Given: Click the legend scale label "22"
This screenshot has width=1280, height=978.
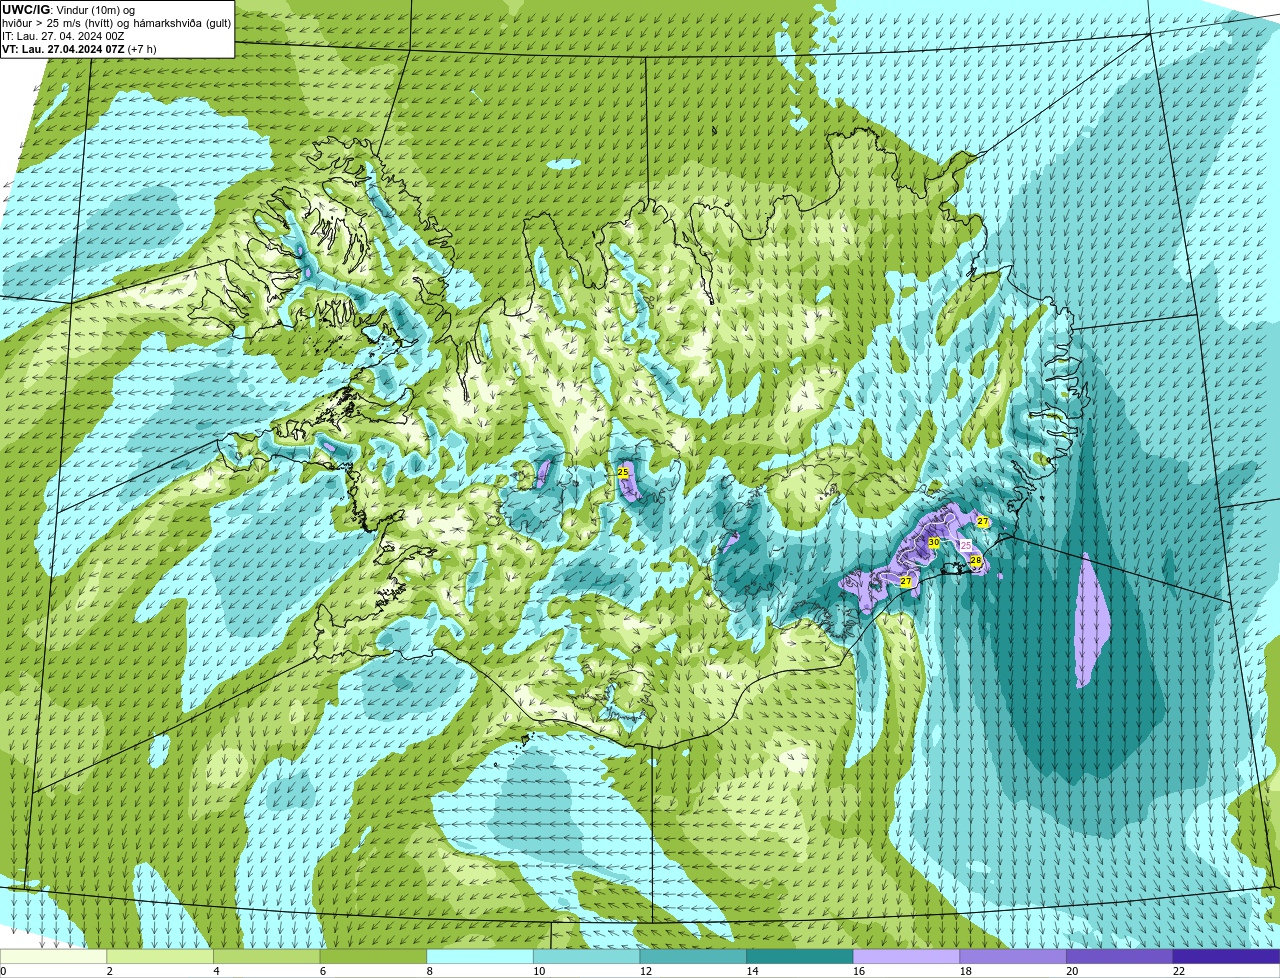Looking at the screenshot, I should coord(1179,971).
